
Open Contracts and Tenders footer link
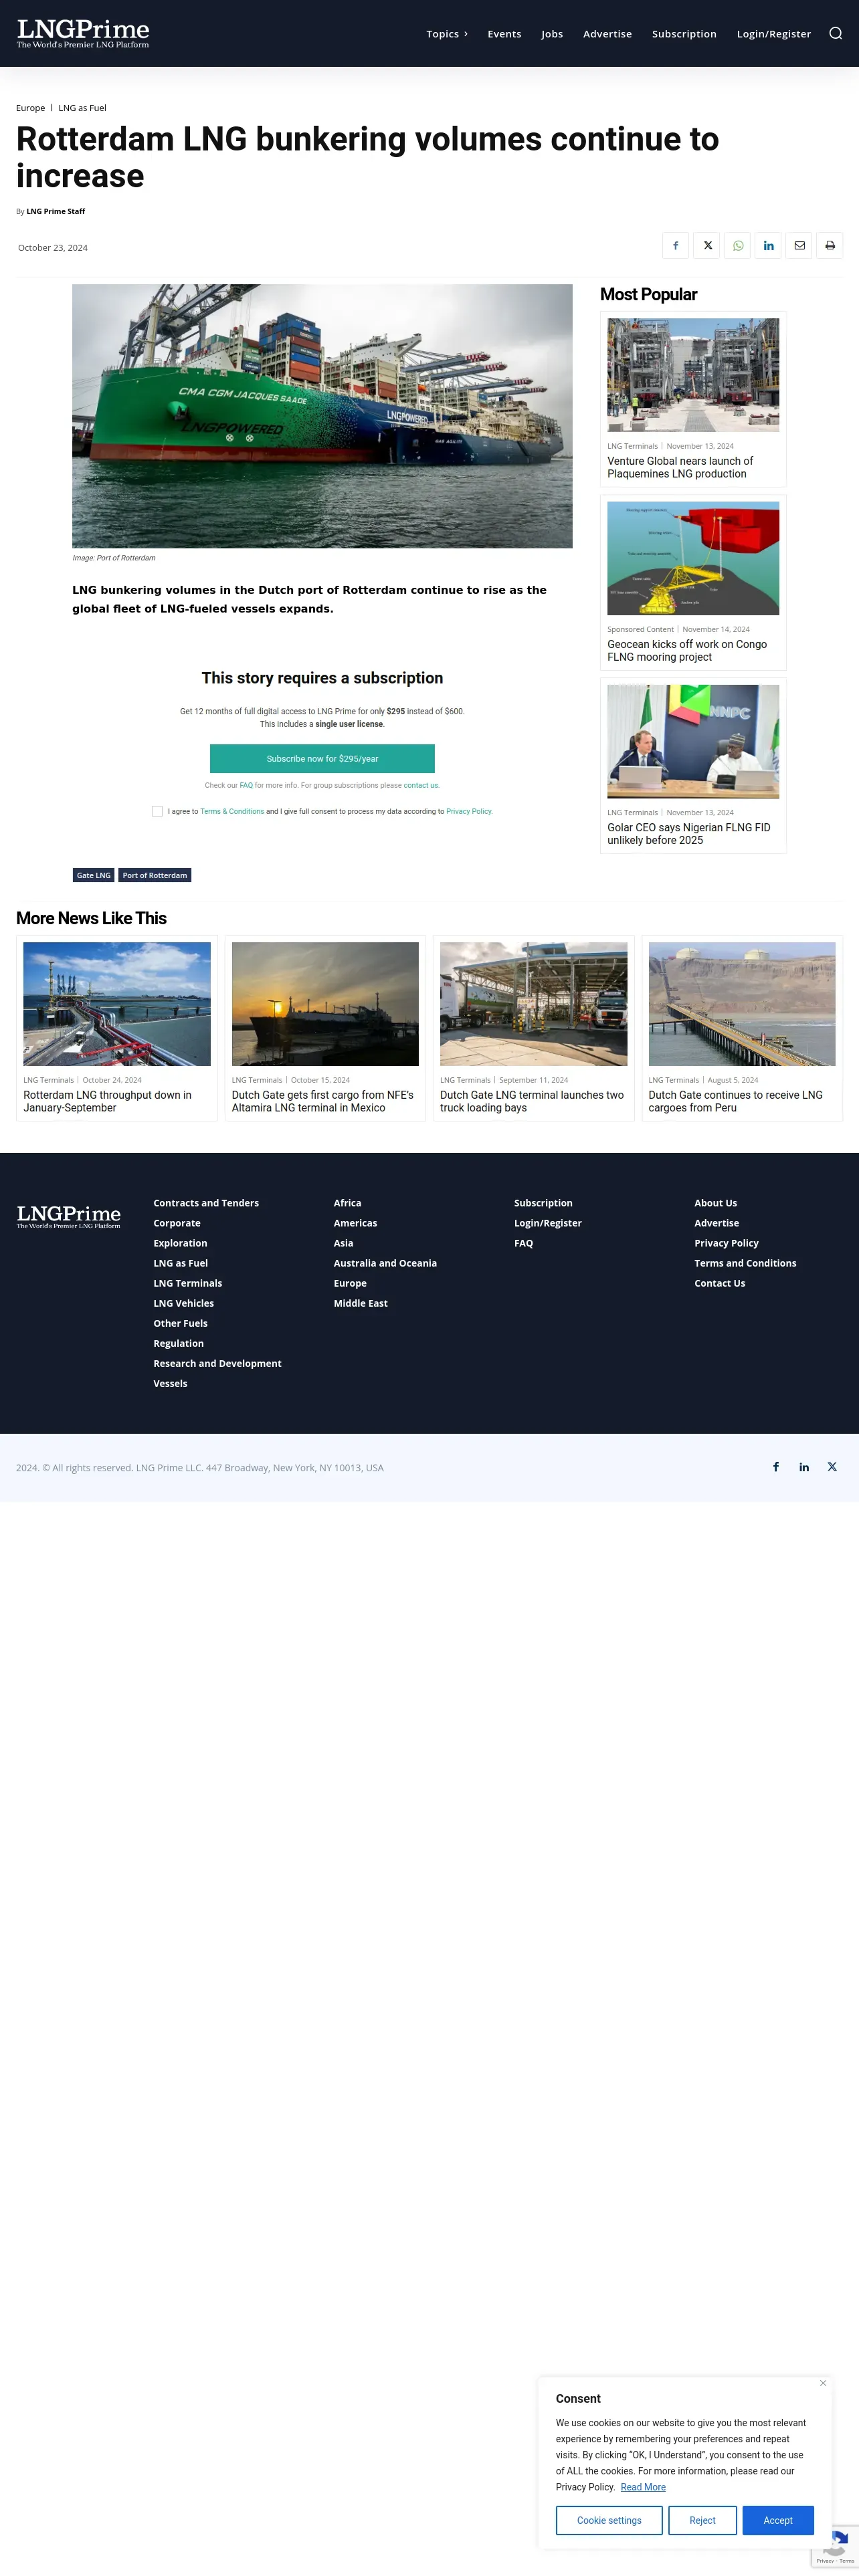tap(206, 1203)
